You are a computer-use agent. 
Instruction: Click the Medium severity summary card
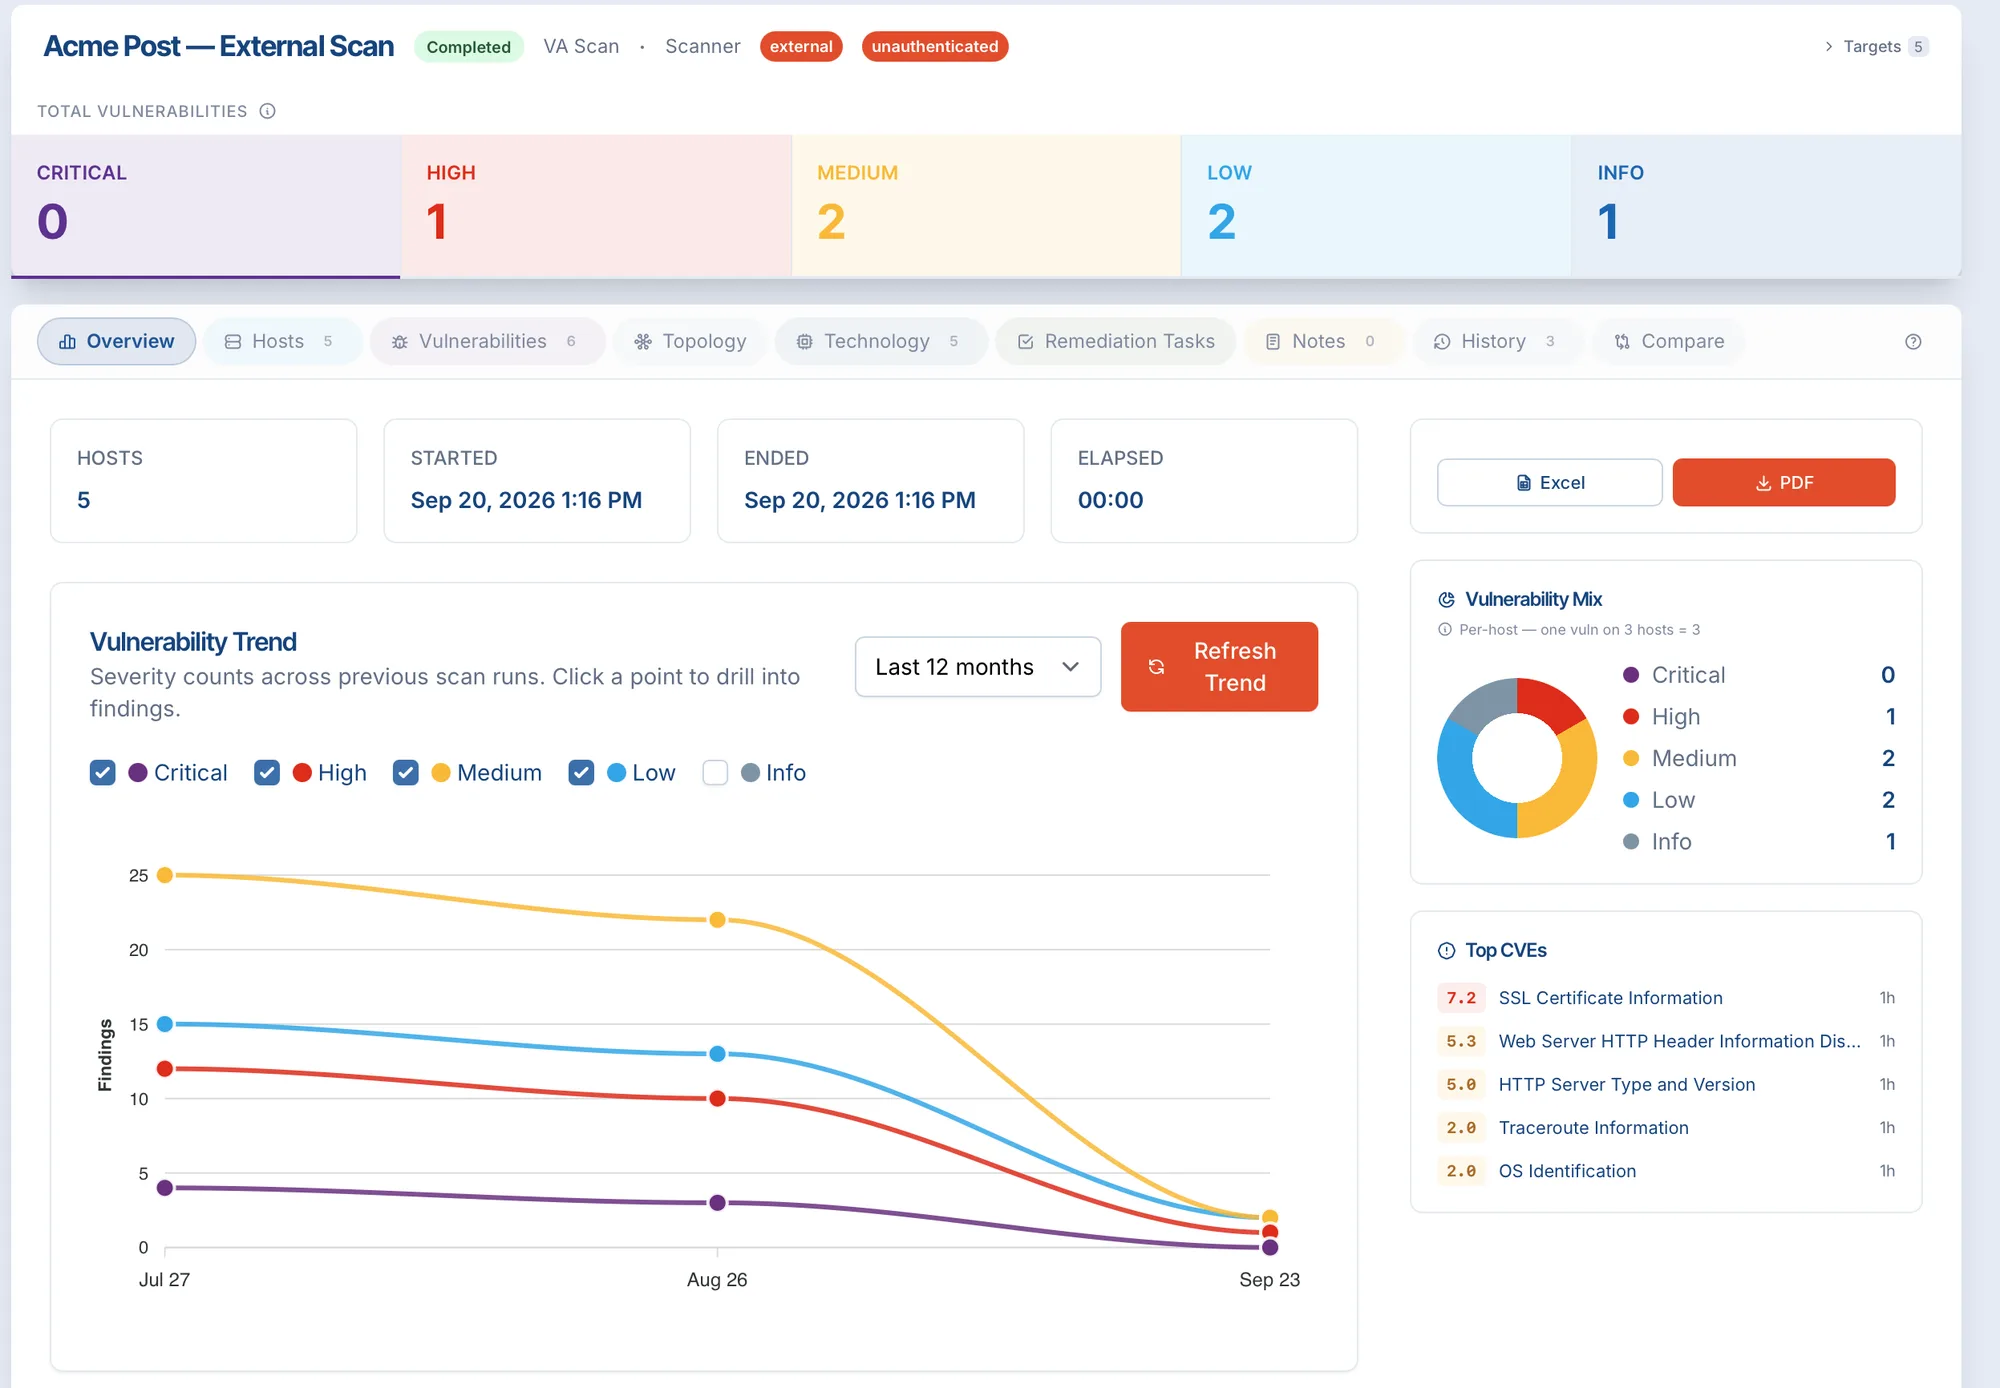[x=986, y=206]
